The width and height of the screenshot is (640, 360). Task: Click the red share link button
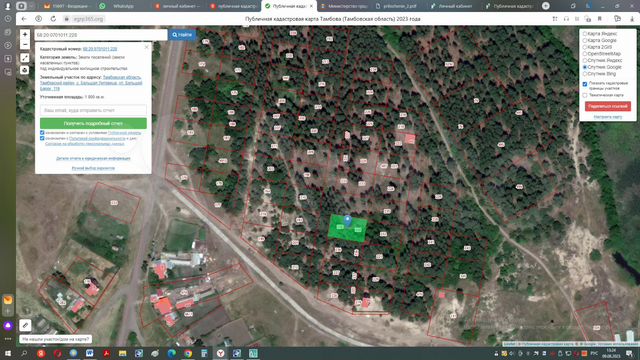click(x=608, y=106)
